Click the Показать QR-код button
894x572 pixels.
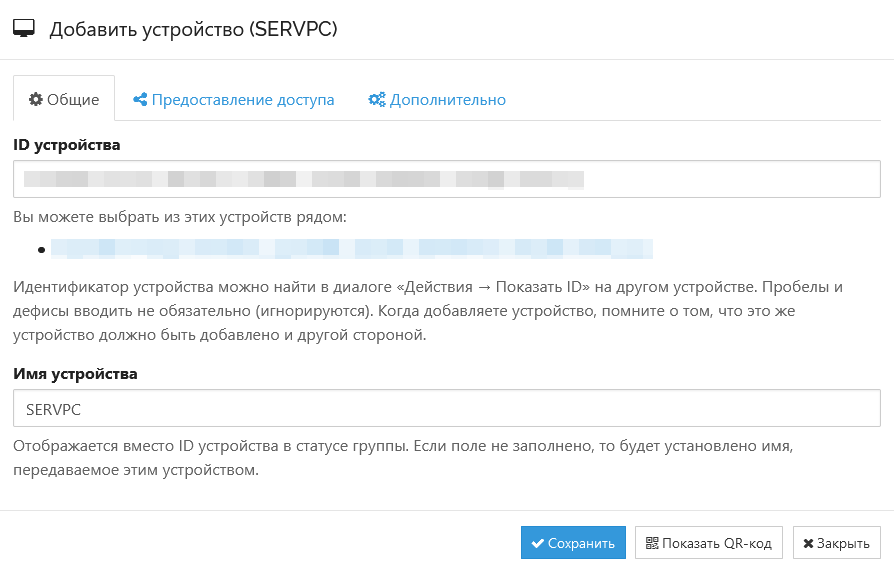709,543
